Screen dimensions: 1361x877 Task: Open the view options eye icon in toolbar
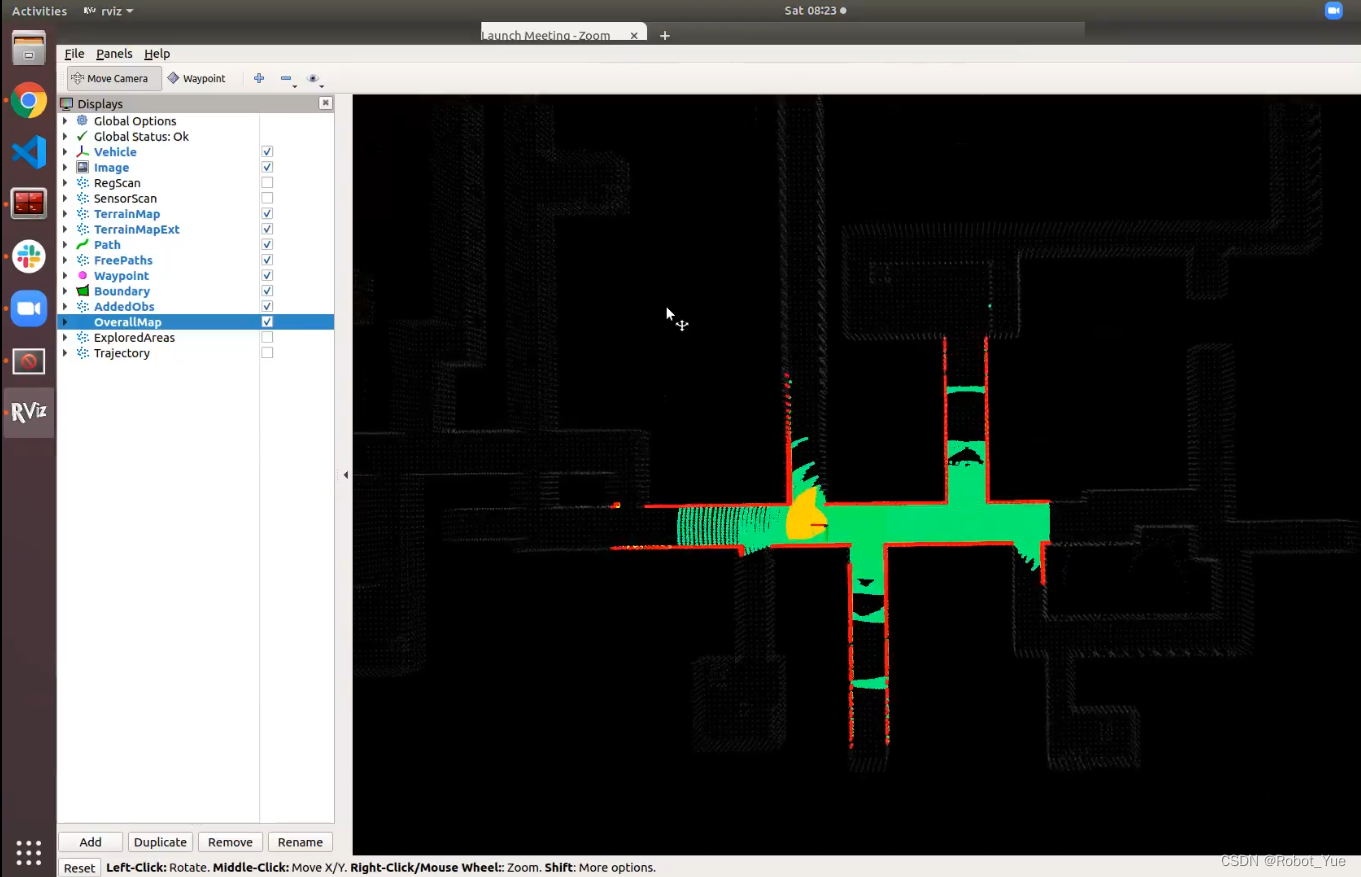pyautogui.click(x=313, y=78)
